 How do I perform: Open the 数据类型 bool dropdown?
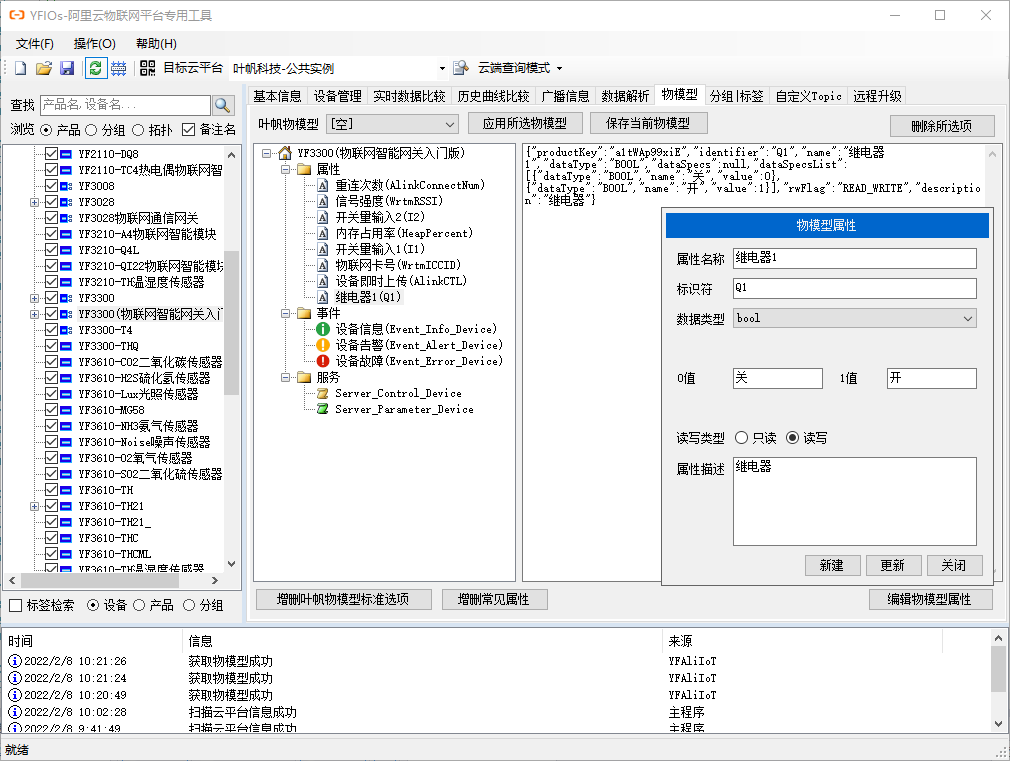coord(854,318)
